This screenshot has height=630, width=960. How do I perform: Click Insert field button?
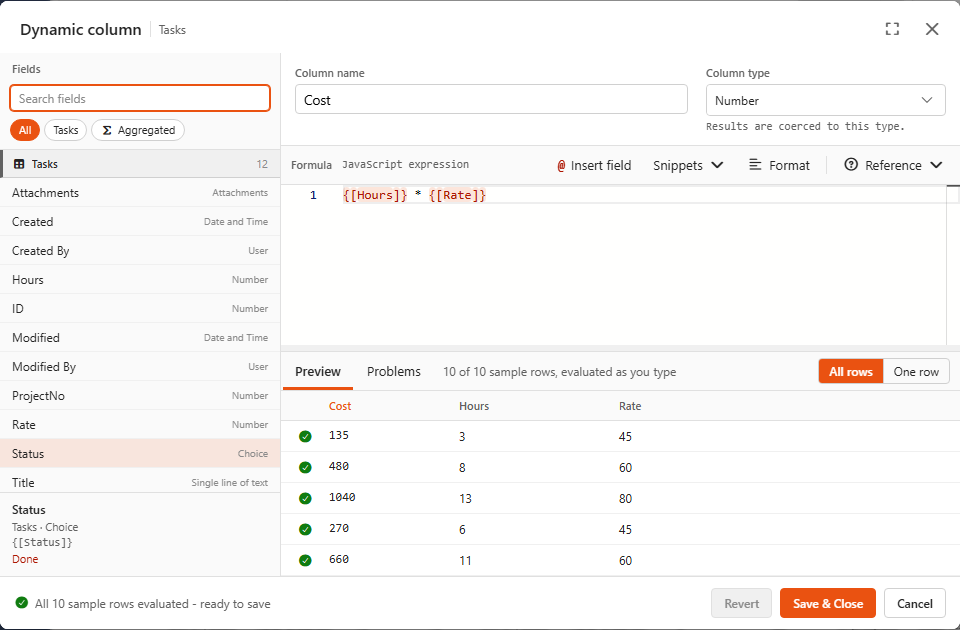point(594,165)
